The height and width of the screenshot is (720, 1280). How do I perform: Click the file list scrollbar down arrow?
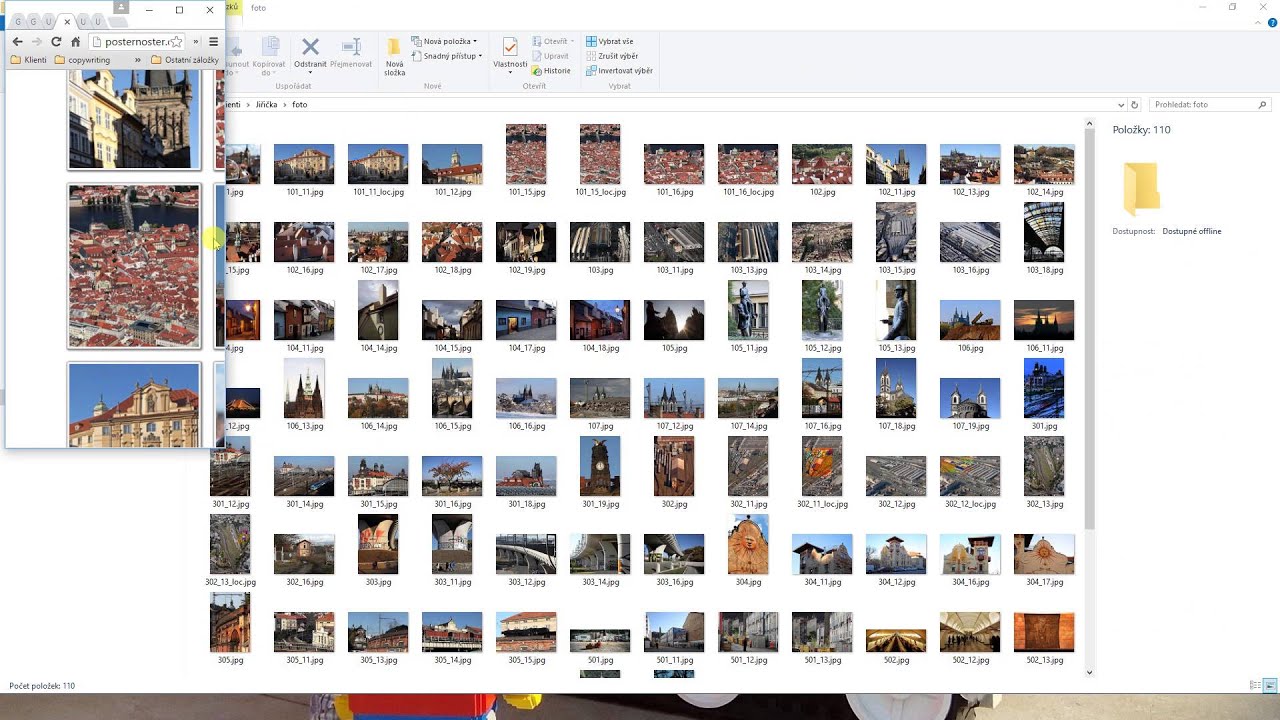point(1090,672)
